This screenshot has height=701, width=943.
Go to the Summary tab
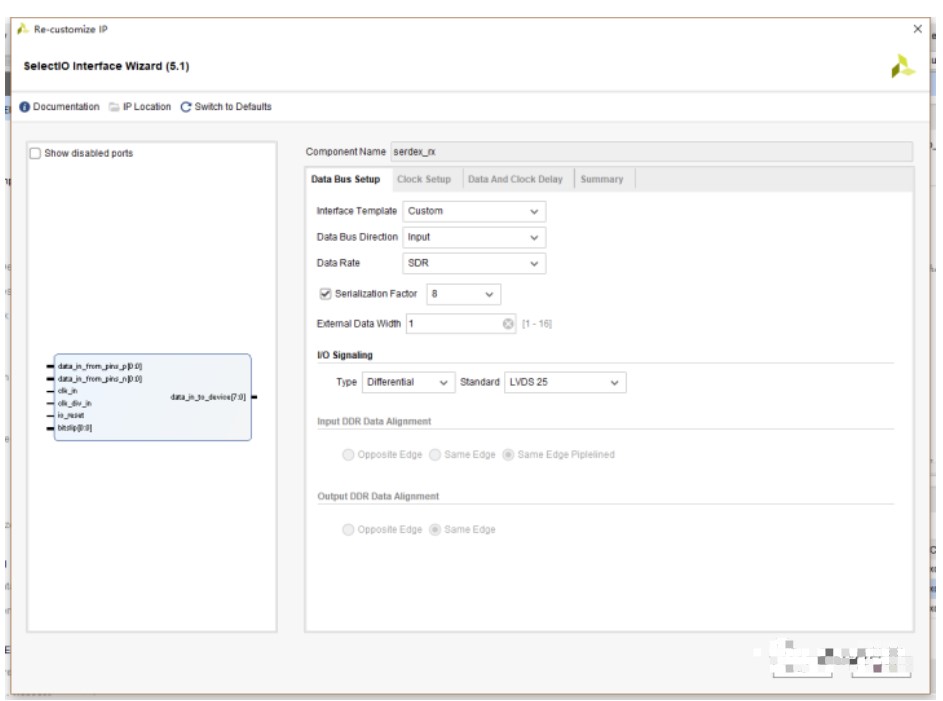point(601,180)
